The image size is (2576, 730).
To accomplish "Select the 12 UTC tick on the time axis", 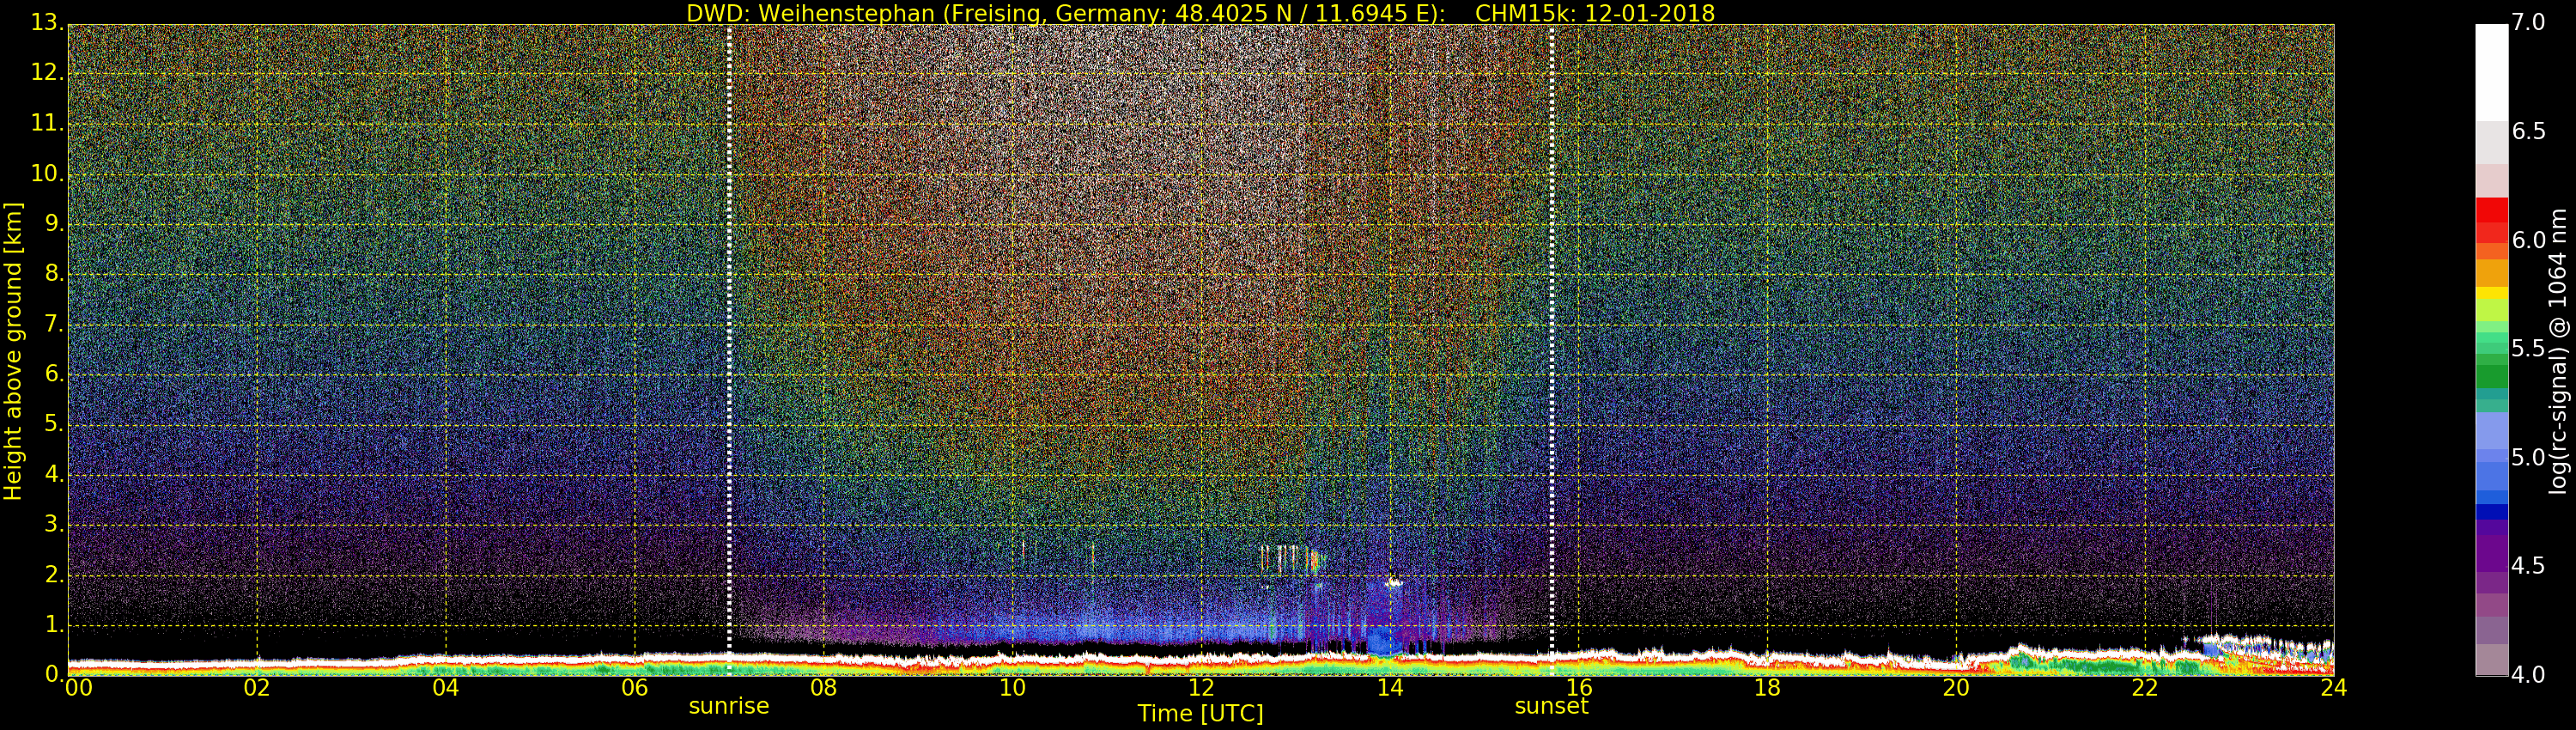I will (x=1201, y=688).
